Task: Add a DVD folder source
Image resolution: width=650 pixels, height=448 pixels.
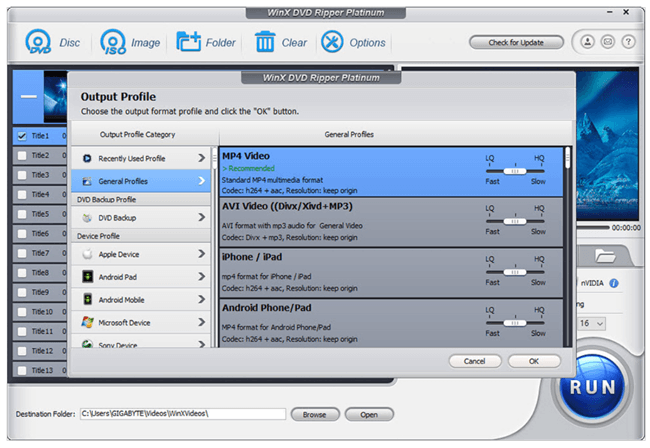Action: pyautogui.click(x=189, y=41)
